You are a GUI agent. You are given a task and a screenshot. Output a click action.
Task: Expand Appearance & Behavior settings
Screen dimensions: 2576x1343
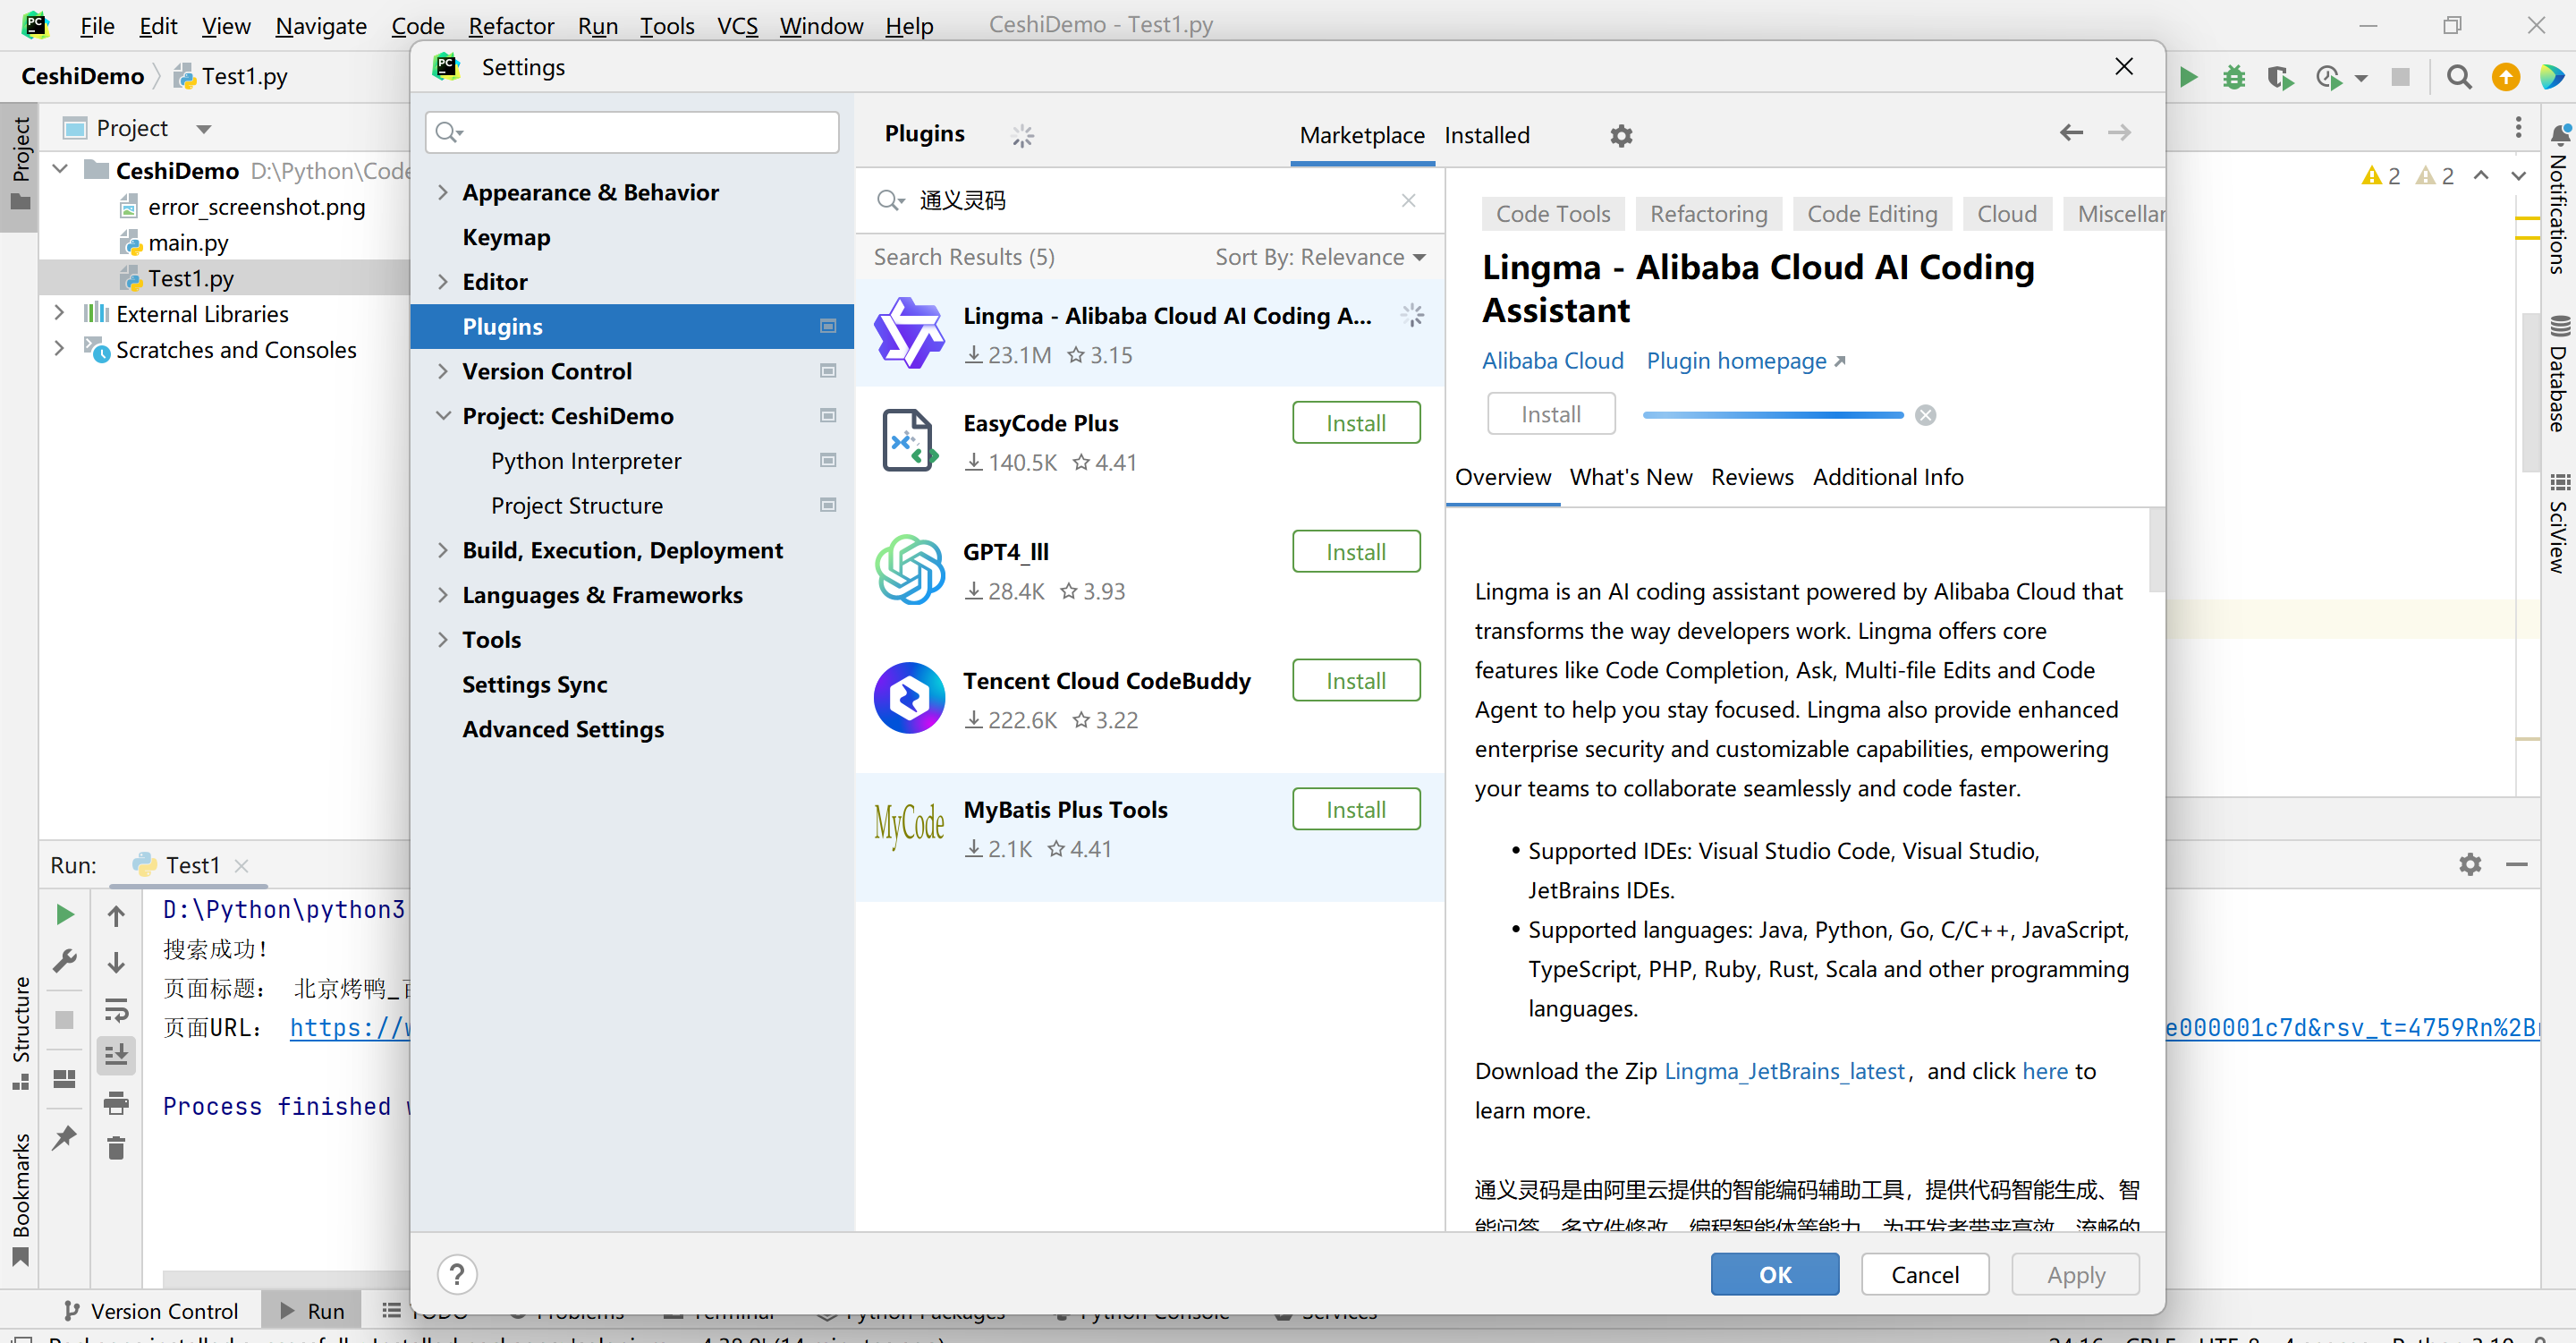tap(443, 192)
